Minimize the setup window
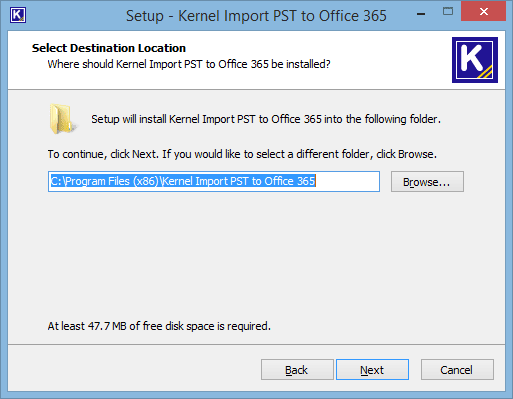This screenshot has height=399, width=513. click(421, 14)
